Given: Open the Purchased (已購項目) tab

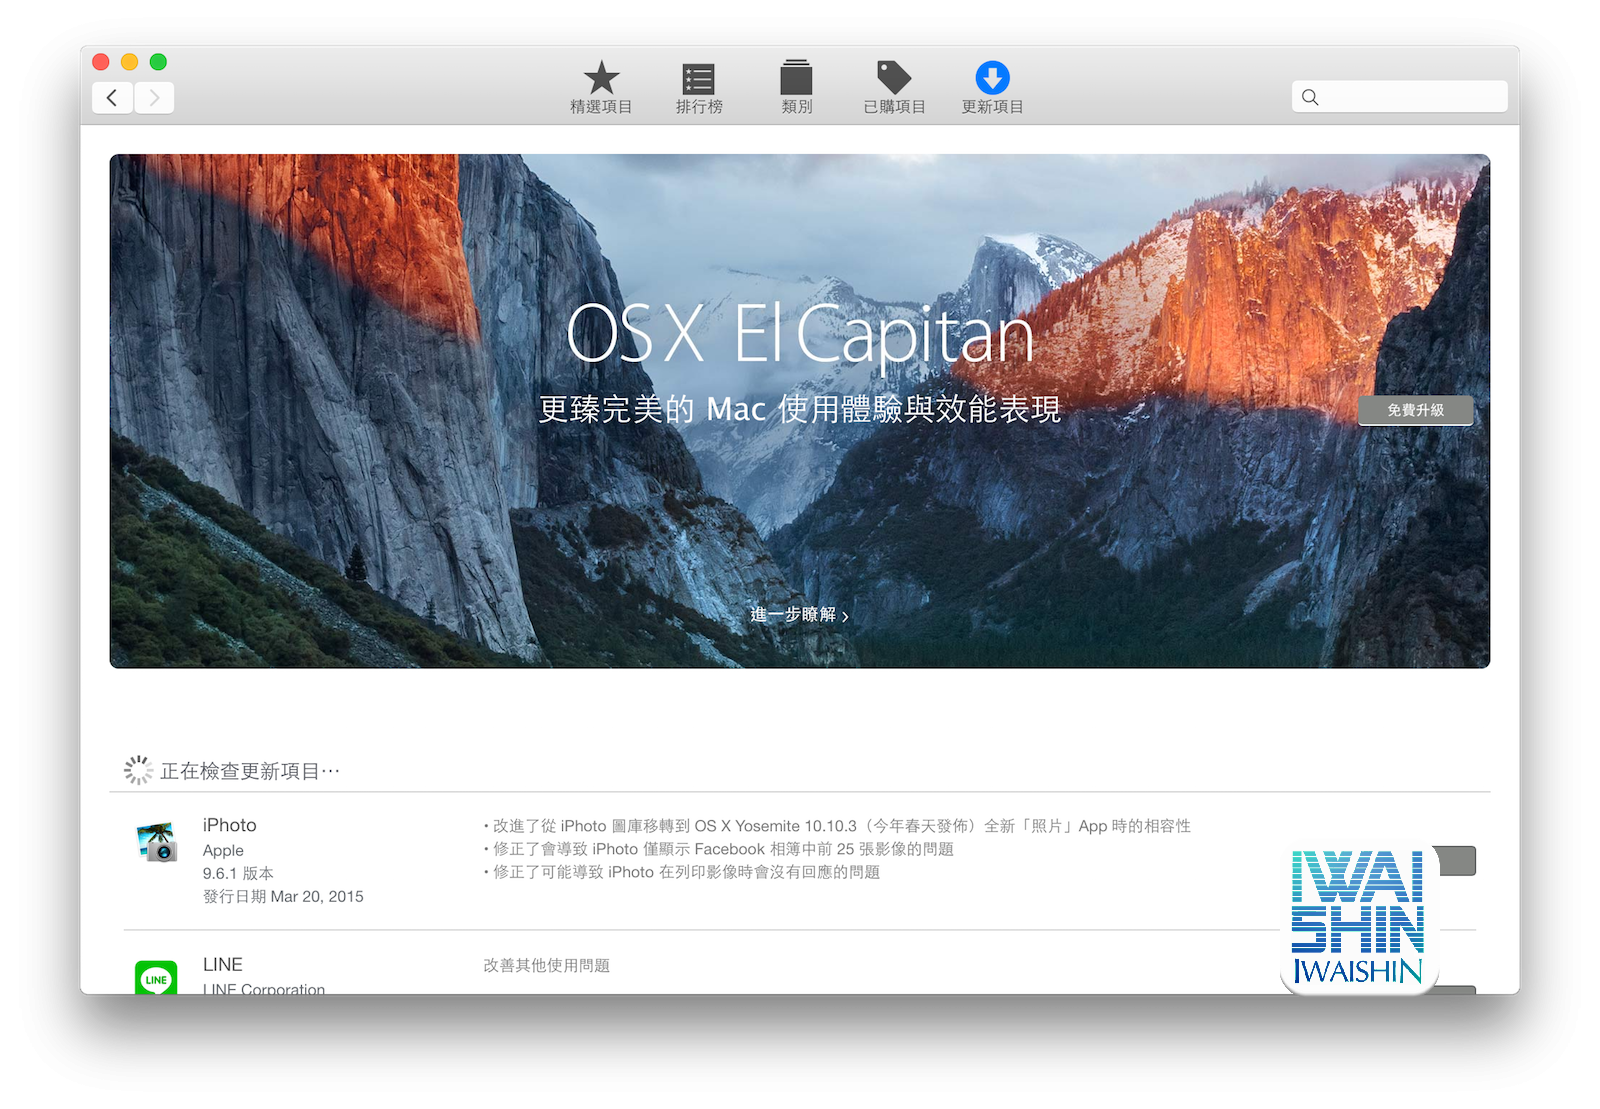Looking at the screenshot, I should (894, 88).
